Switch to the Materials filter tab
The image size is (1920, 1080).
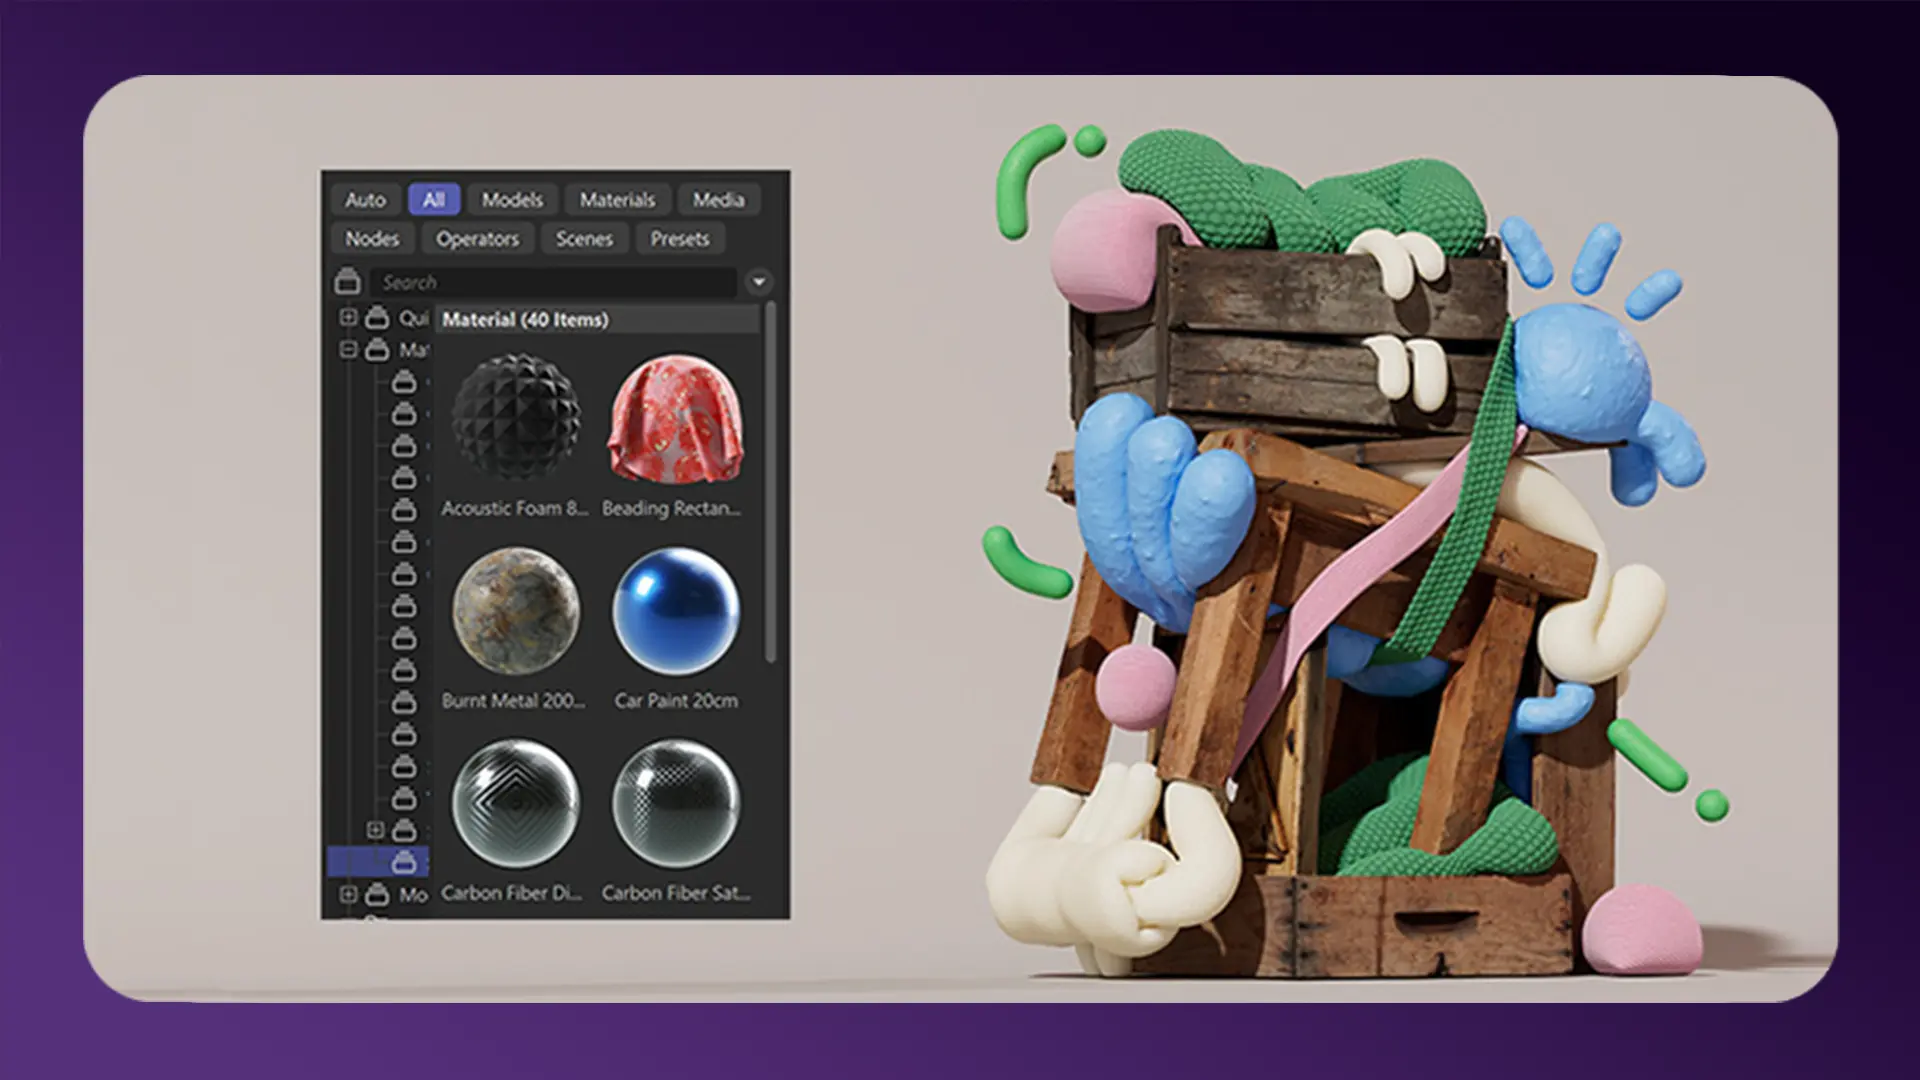(617, 200)
